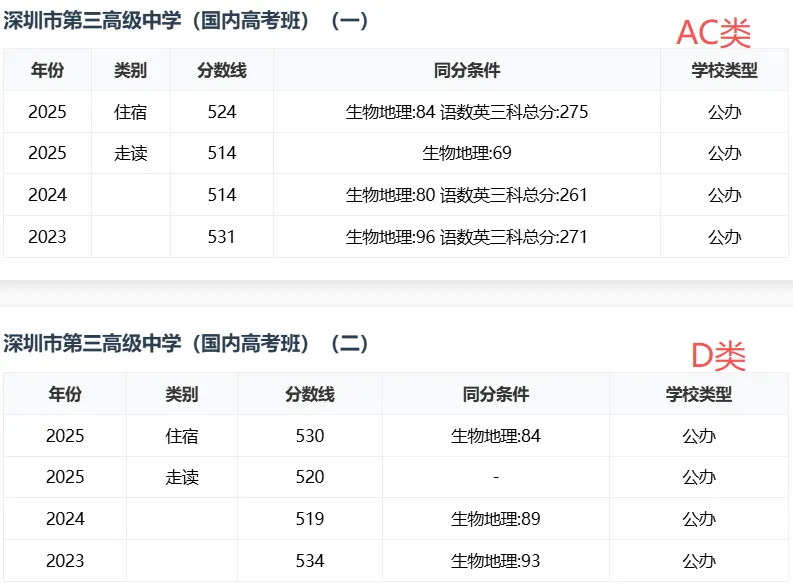The image size is (793, 586).
Task: Select the heading 深圳市第三高级中学（国内高考班）（一）
Action: (186, 21)
